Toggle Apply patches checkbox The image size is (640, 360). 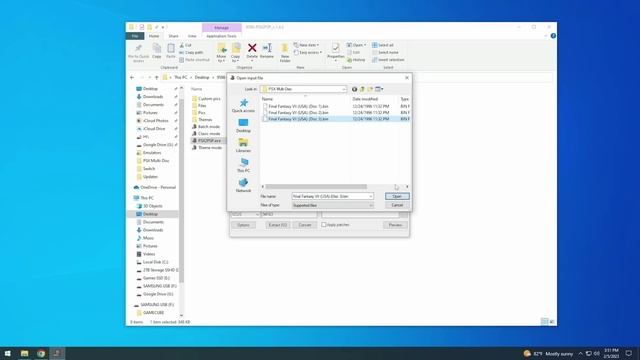pos(324,225)
